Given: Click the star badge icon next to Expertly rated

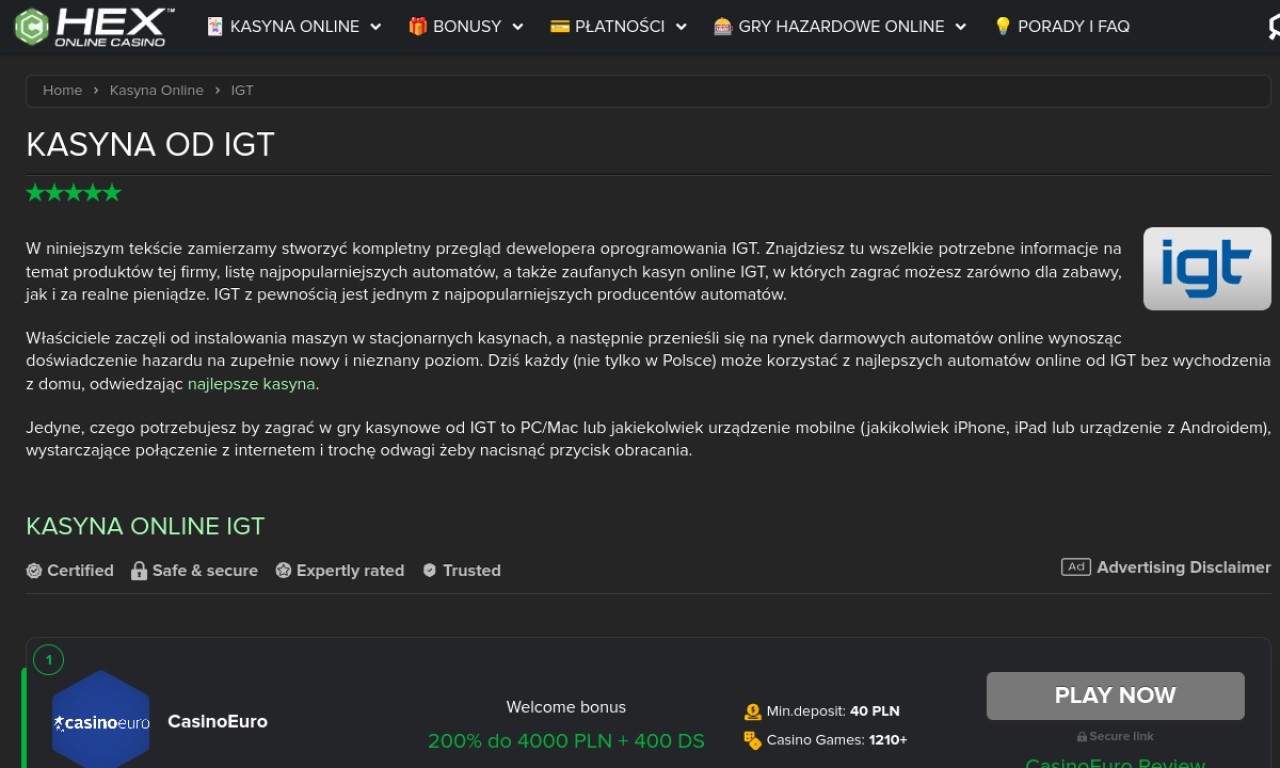Looking at the screenshot, I should pos(283,570).
